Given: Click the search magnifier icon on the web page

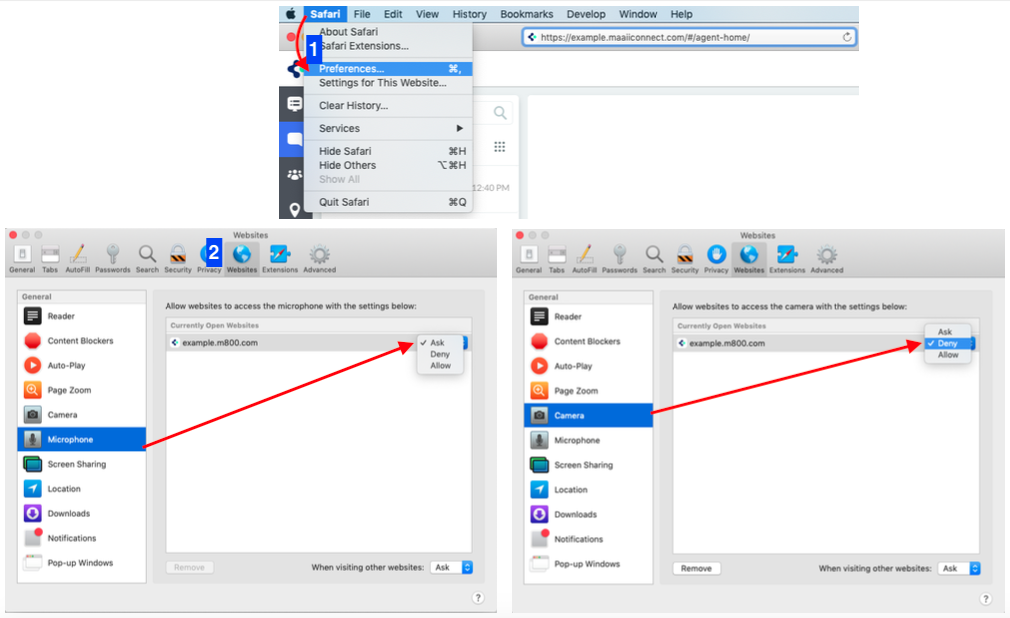Looking at the screenshot, I should (500, 113).
